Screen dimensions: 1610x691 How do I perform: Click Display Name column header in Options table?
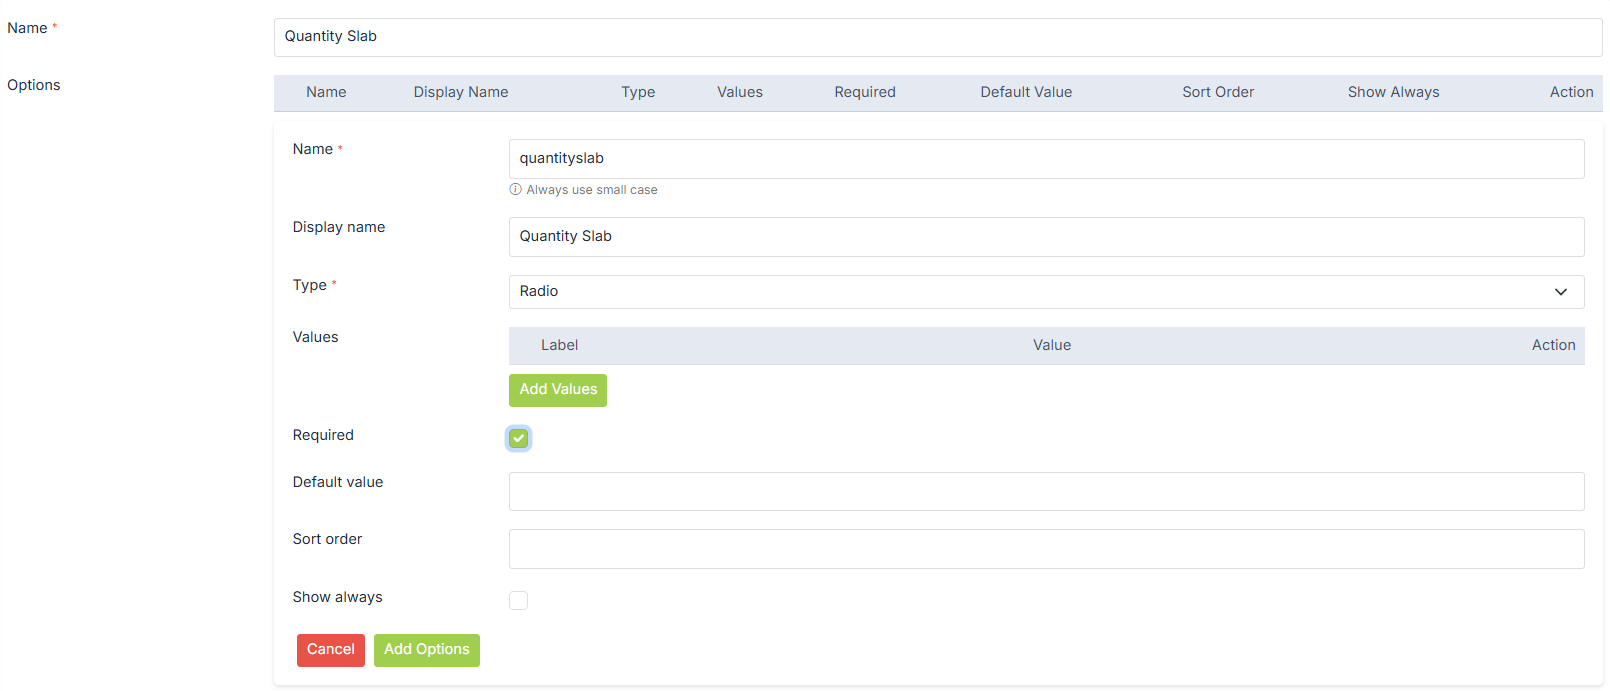coord(460,92)
